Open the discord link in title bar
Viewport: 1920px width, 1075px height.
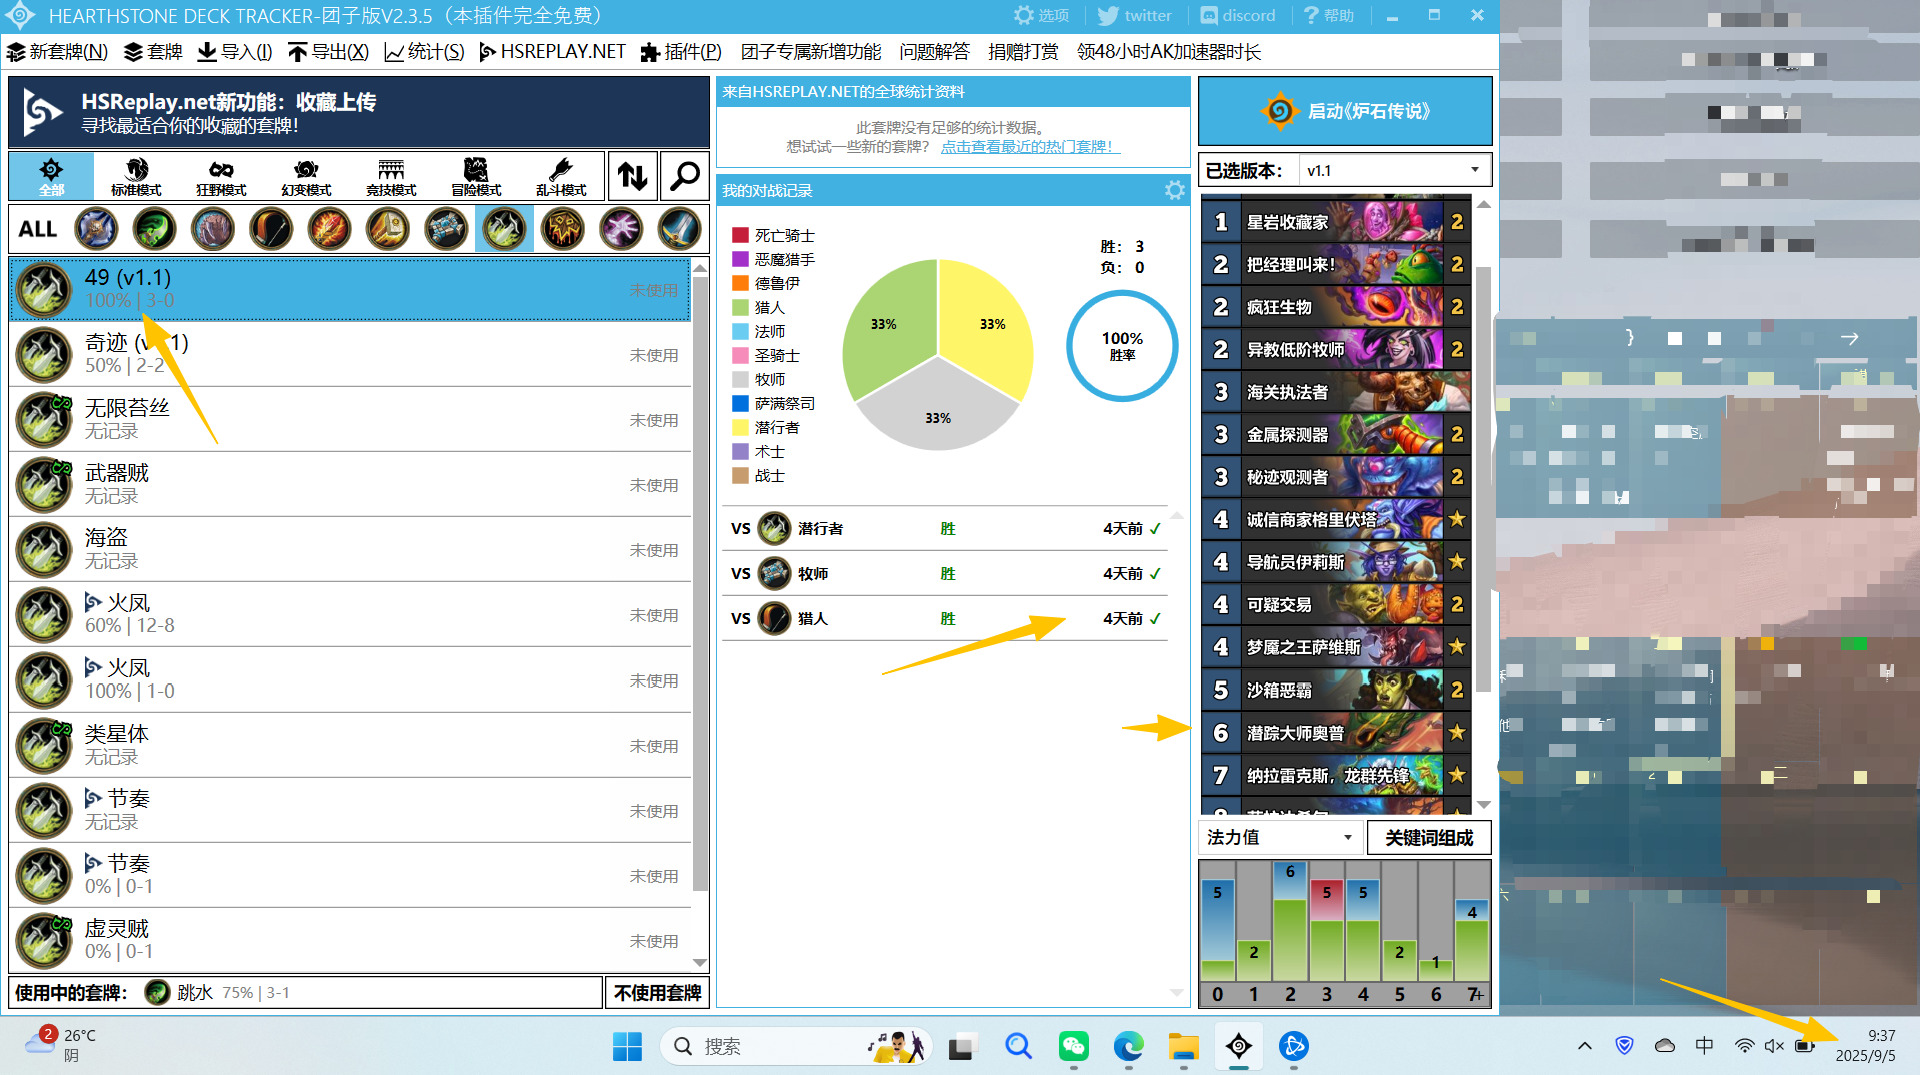tap(1238, 16)
